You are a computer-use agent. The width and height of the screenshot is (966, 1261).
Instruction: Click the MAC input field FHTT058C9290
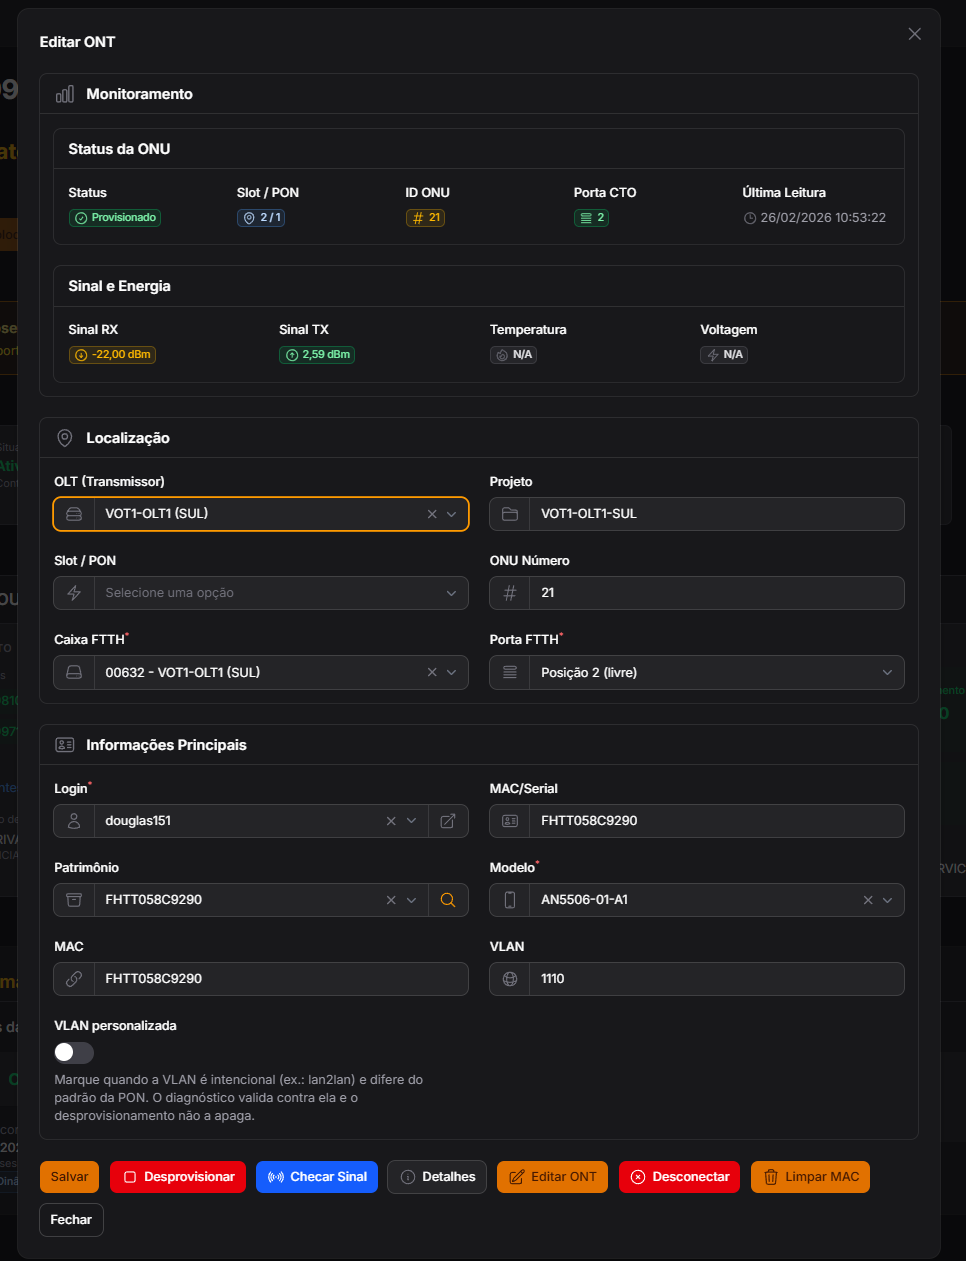(280, 979)
